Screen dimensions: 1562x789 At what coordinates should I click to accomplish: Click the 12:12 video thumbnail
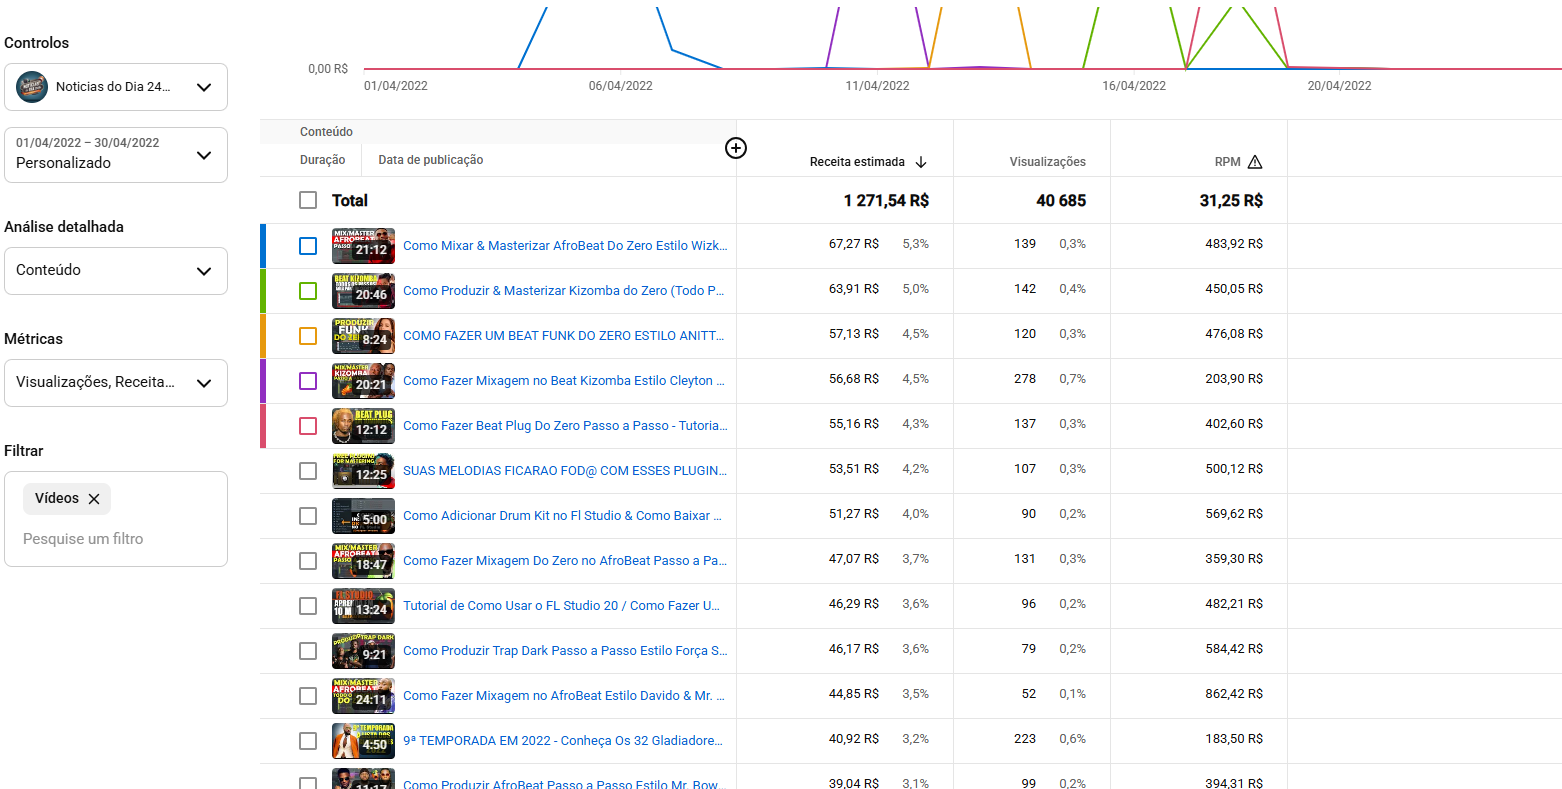click(363, 426)
